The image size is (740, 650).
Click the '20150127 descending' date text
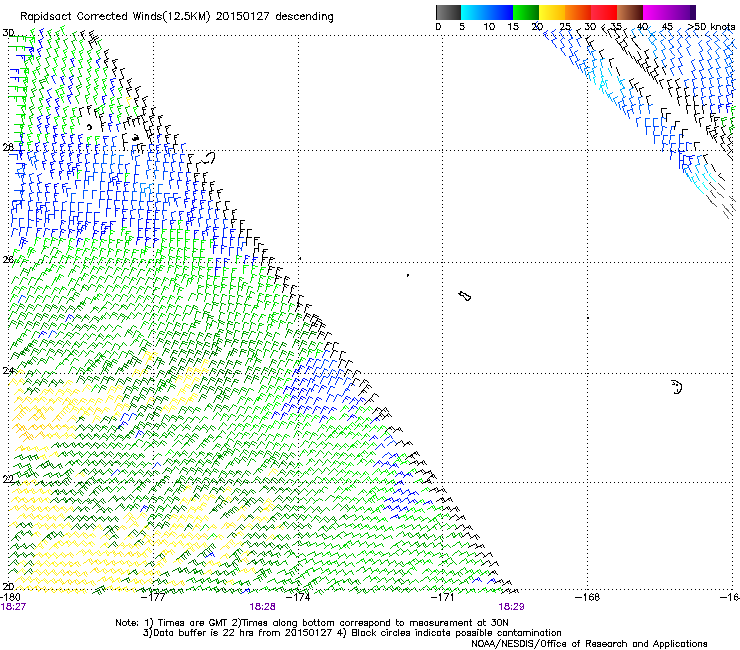click(x=274, y=16)
